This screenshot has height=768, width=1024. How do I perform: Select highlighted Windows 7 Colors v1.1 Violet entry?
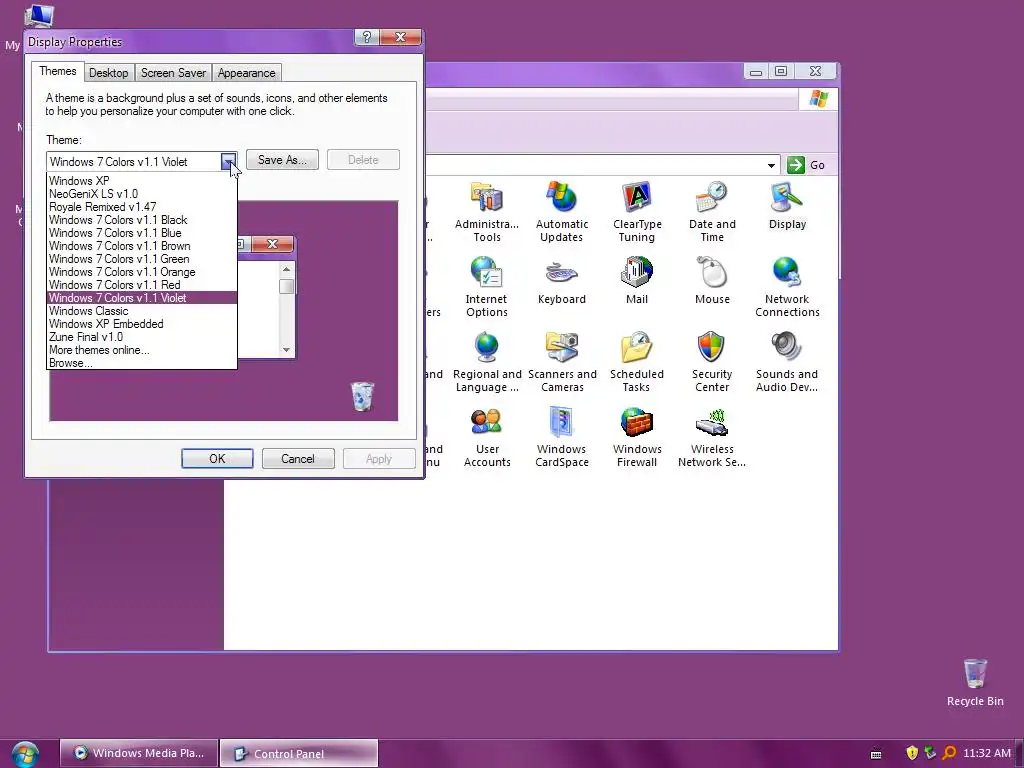[x=142, y=298]
